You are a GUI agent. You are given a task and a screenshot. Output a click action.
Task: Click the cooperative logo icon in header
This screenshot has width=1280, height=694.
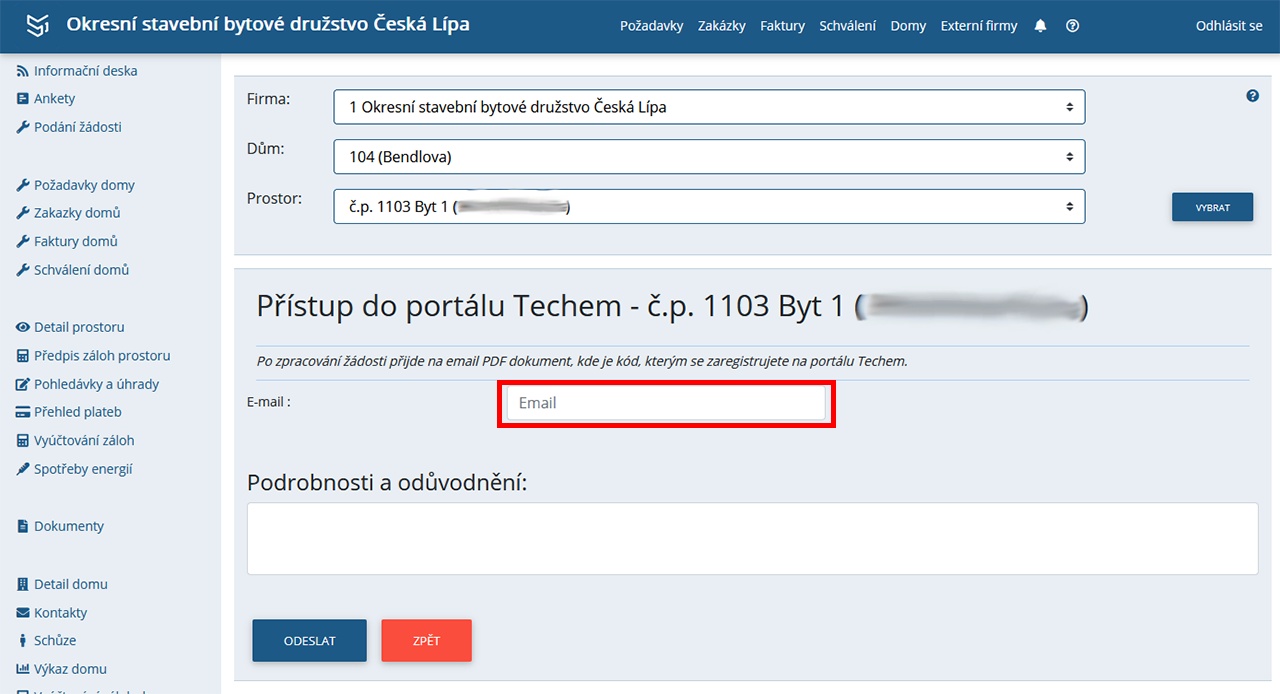tap(38, 25)
